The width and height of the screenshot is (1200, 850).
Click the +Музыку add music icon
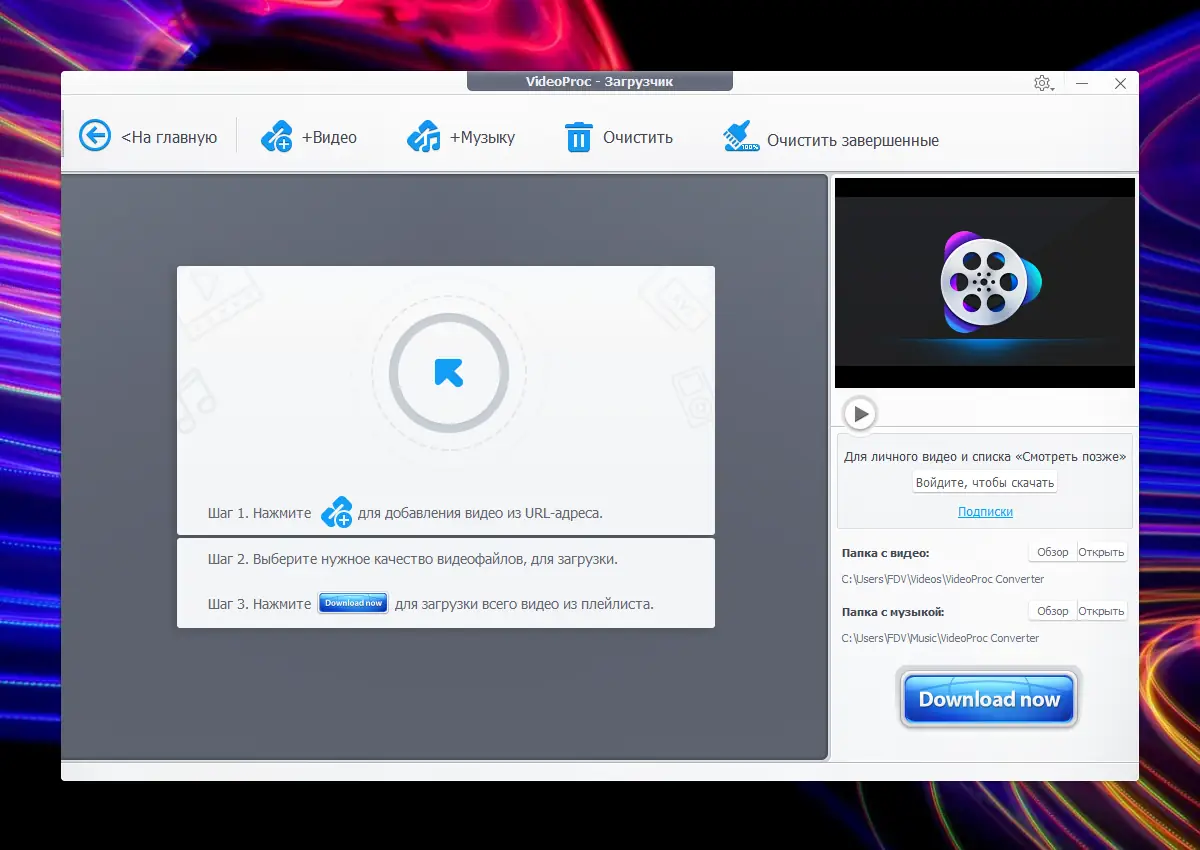pos(424,136)
